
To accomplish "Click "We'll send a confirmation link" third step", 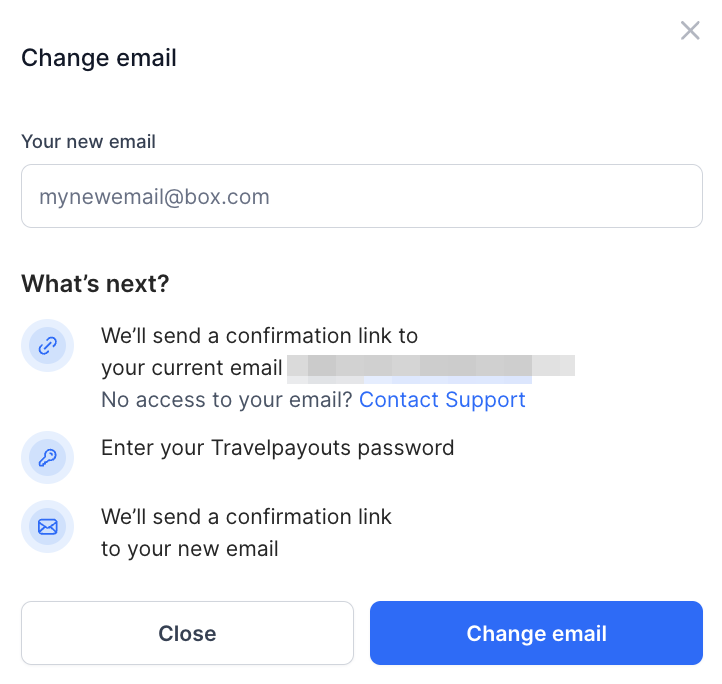I will 246,517.
